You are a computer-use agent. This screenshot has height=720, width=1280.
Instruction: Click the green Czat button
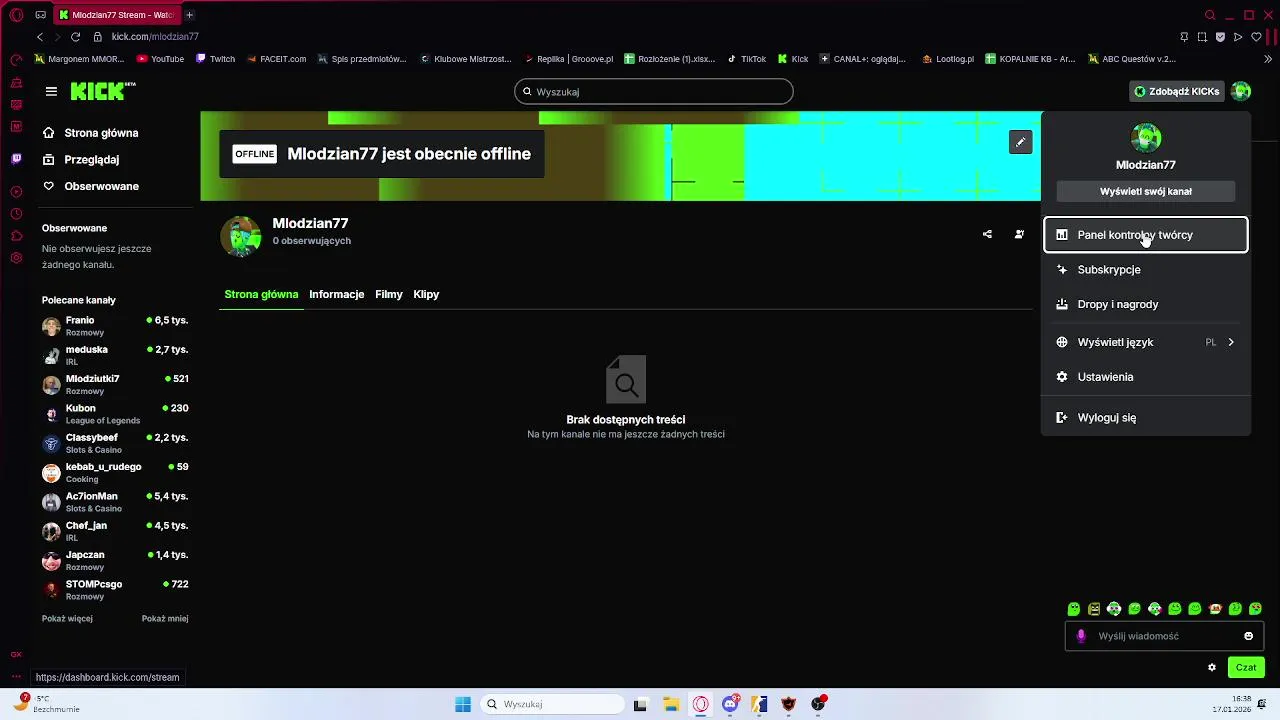1246,667
